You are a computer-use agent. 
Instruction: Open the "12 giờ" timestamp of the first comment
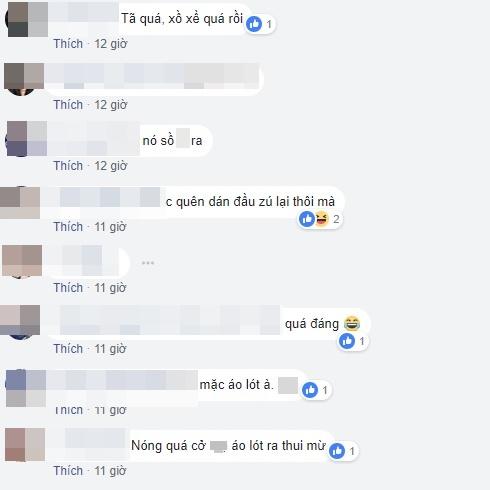[x=111, y=44]
